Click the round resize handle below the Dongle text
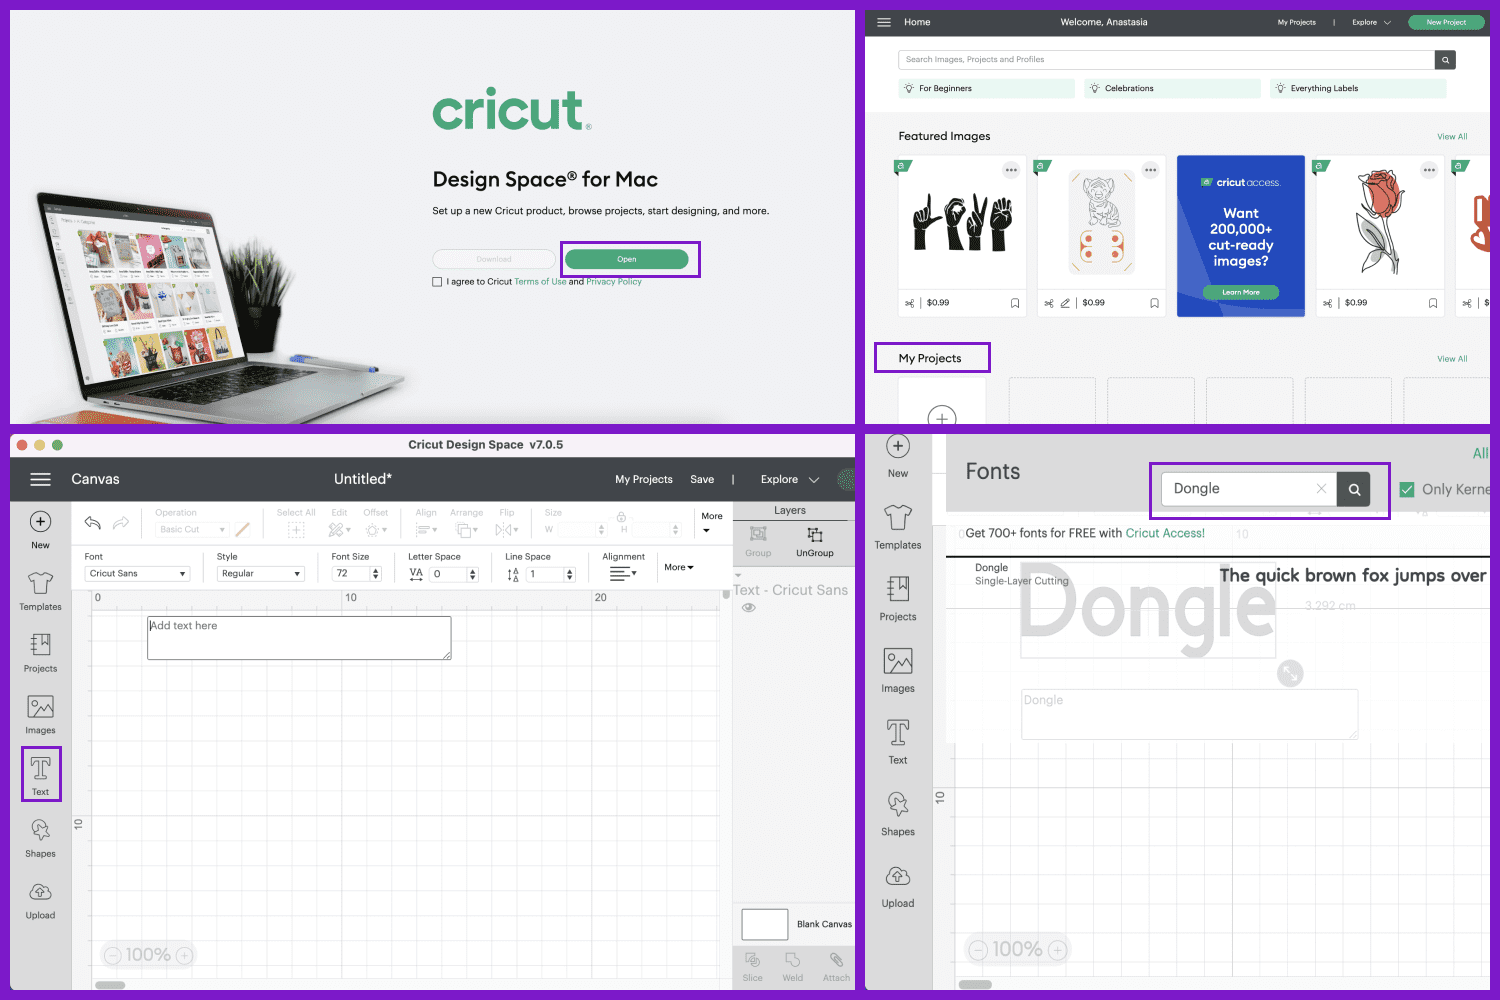 (1290, 673)
